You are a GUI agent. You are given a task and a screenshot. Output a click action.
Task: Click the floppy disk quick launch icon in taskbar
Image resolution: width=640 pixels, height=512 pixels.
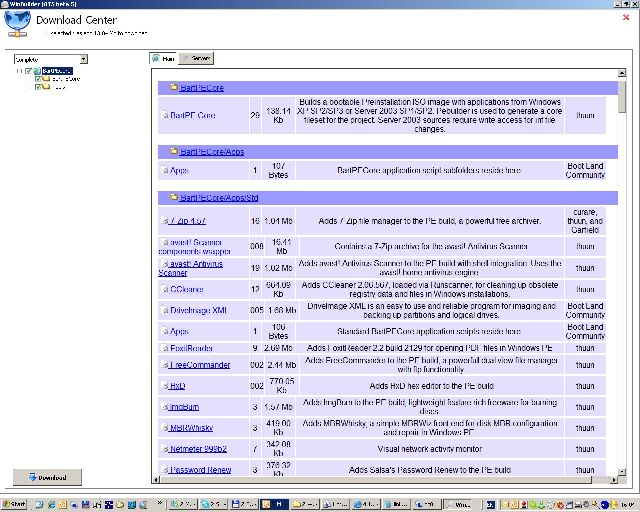pyautogui.click(x=86, y=505)
